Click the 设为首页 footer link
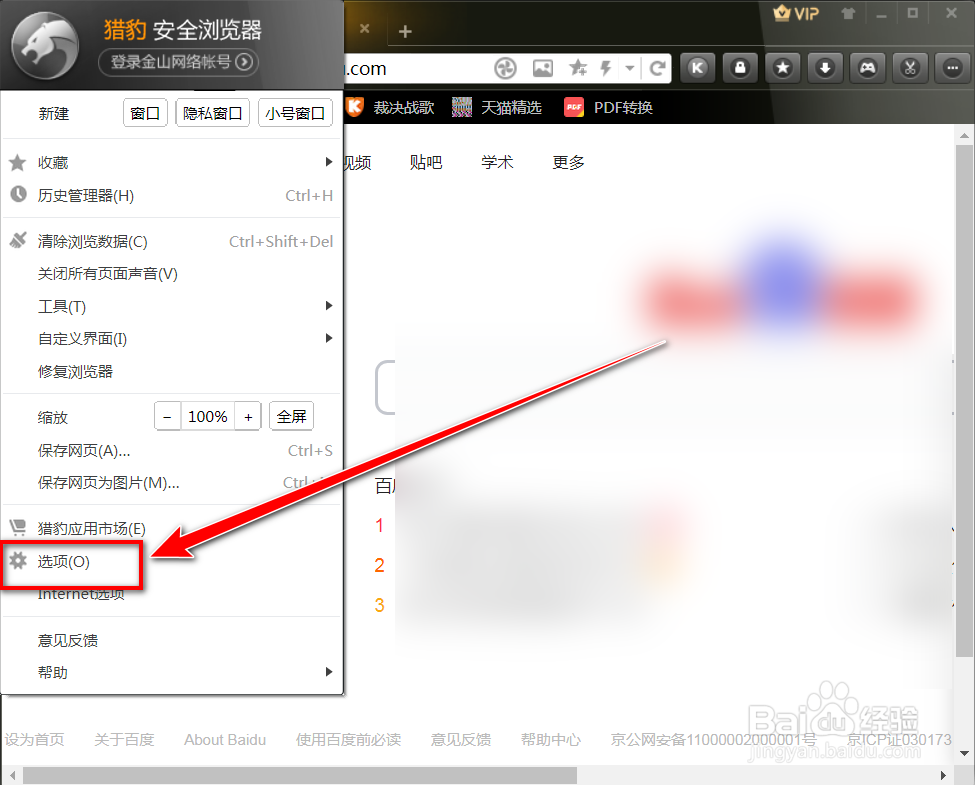Image resolution: width=975 pixels, height=785 pixels. coord(35,739)
